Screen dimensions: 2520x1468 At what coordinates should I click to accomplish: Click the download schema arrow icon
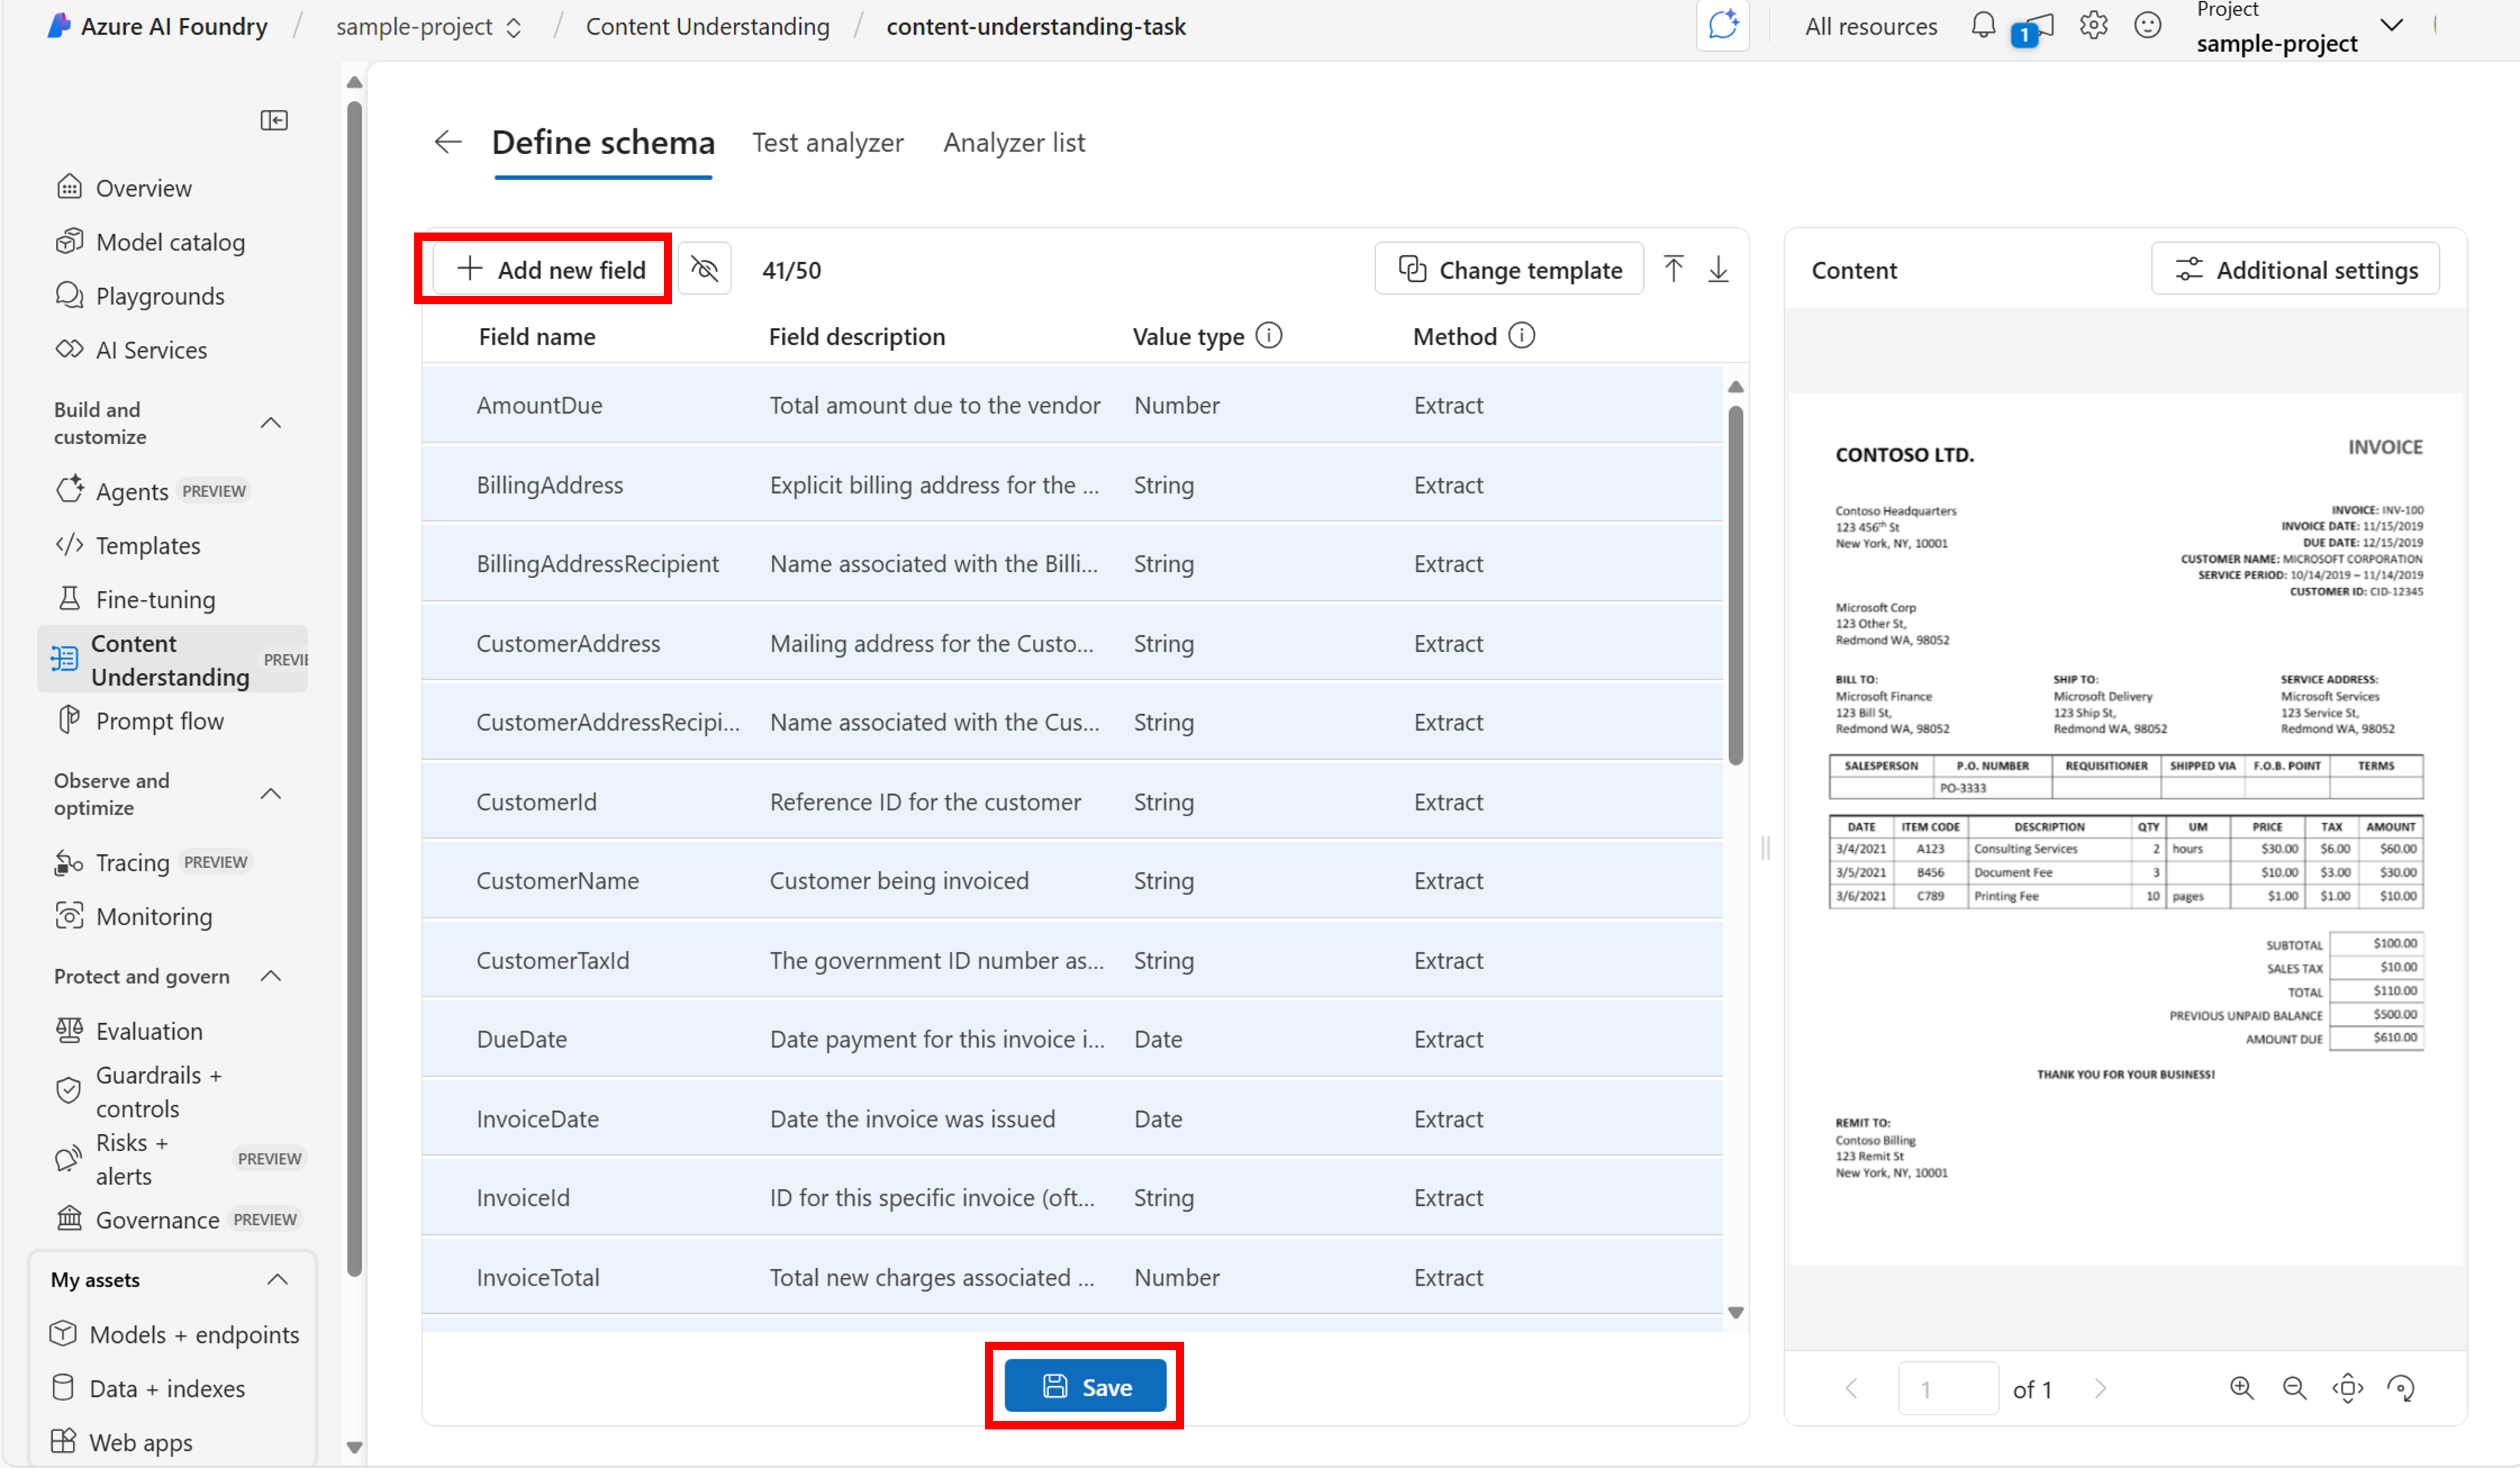[x=1718, y=269]
